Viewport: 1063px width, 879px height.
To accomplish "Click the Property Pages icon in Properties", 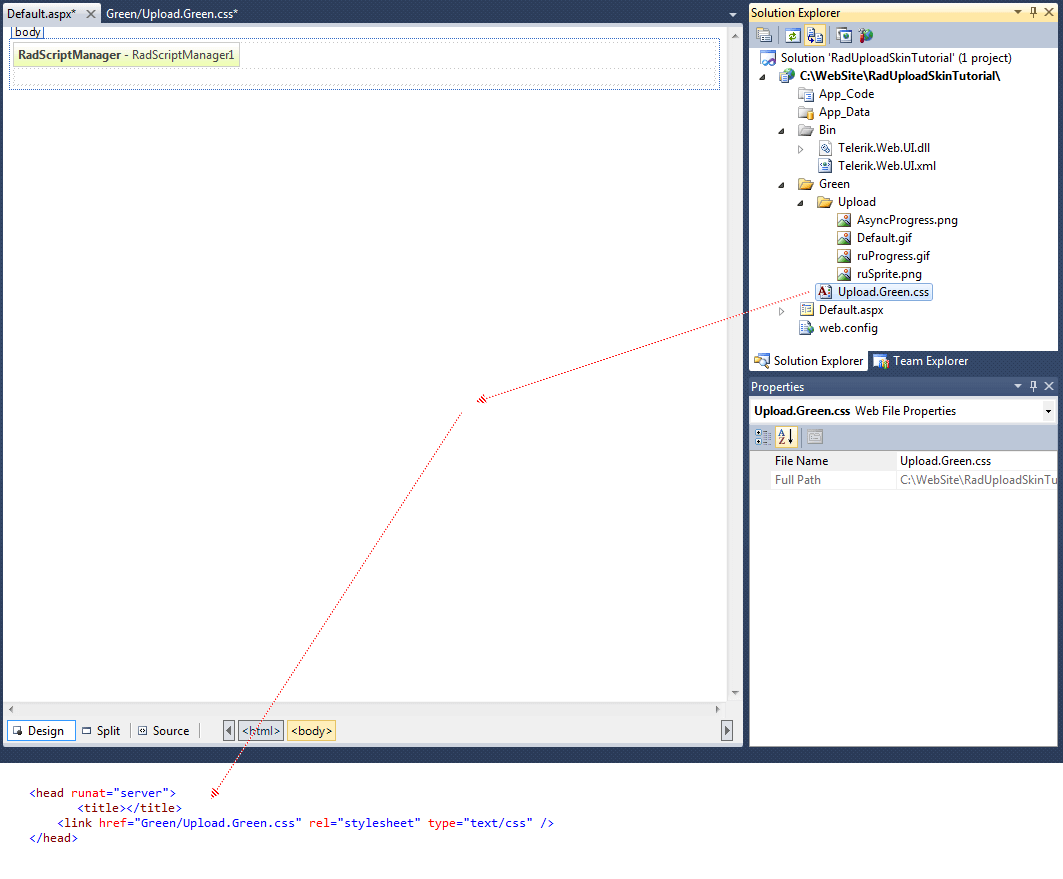I will [815, 437].
